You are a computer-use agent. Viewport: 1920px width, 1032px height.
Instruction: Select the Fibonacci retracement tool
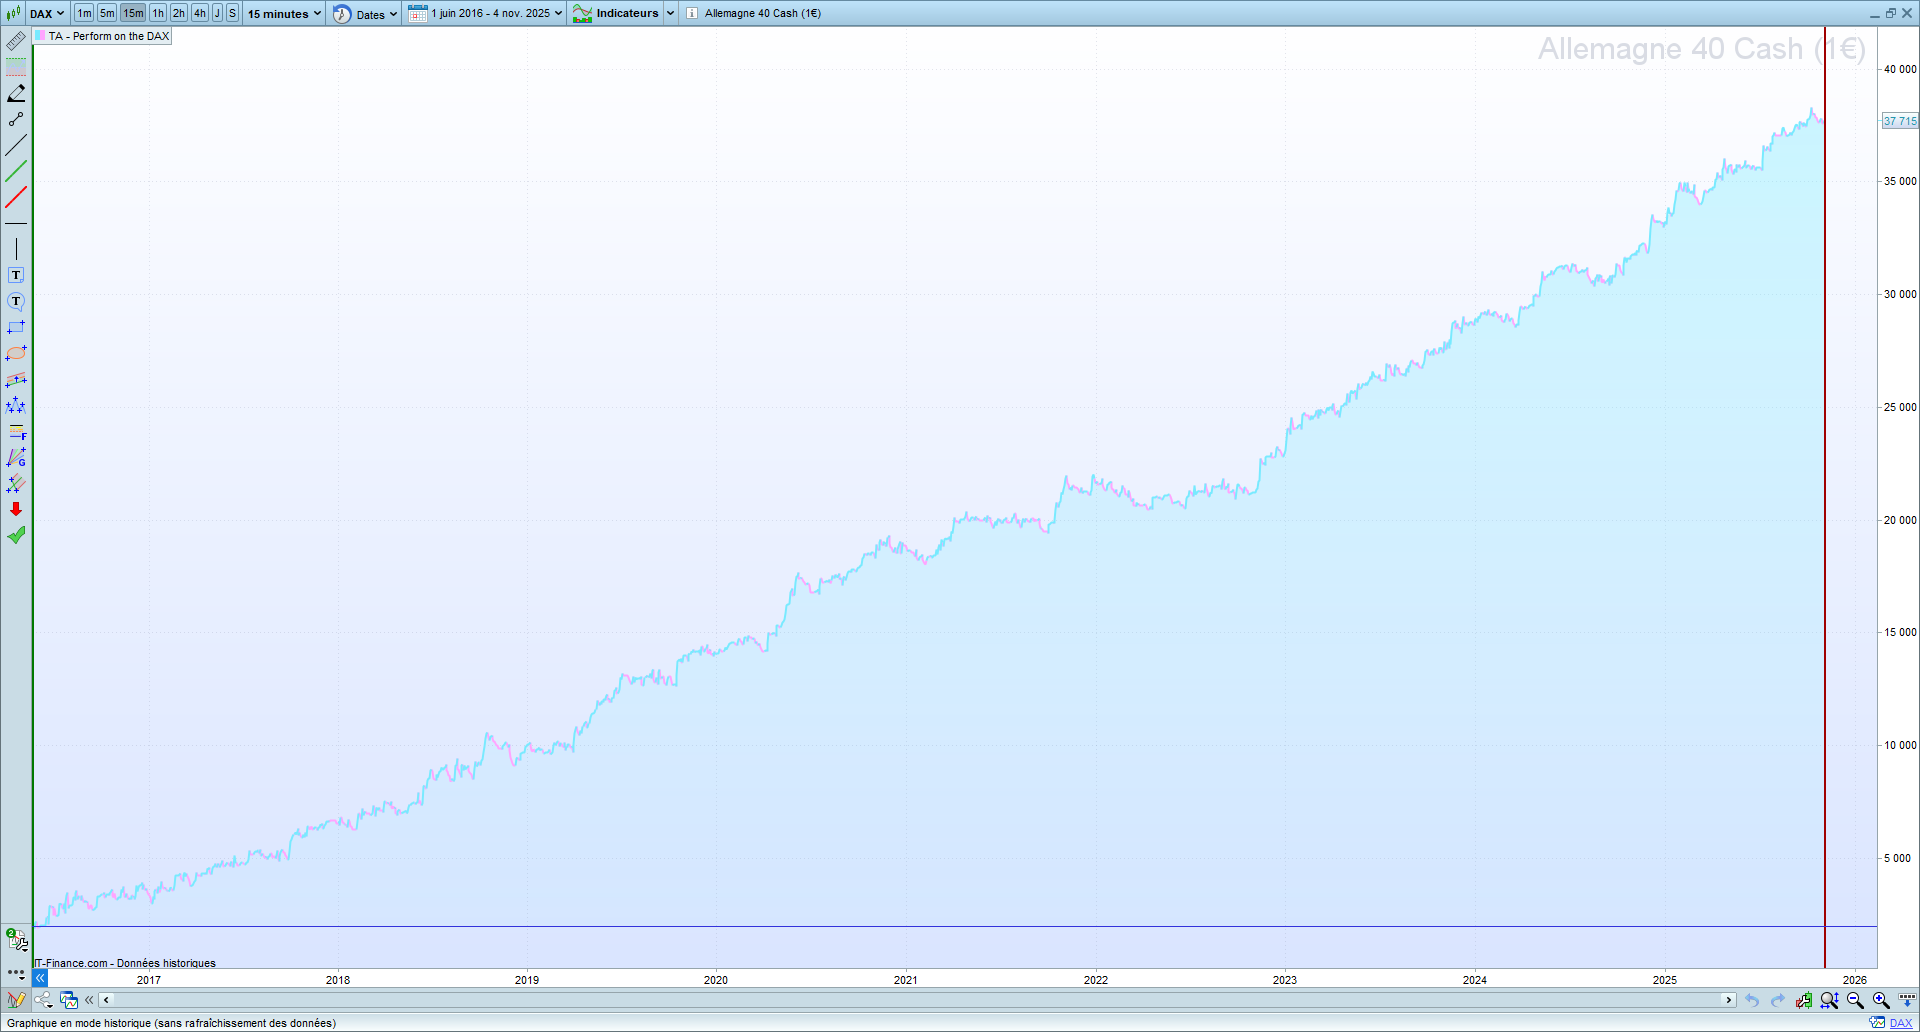[16, 432]
